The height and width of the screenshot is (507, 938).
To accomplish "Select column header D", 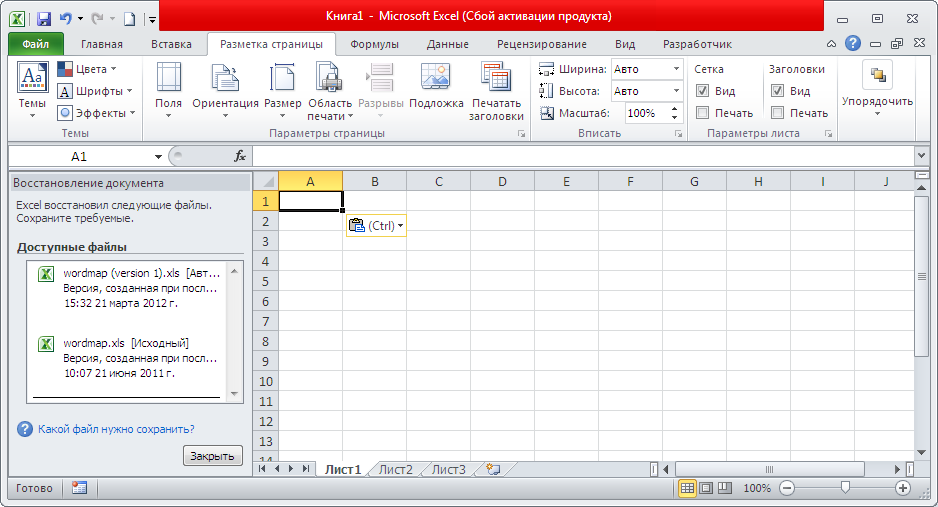I will (502, 181).
